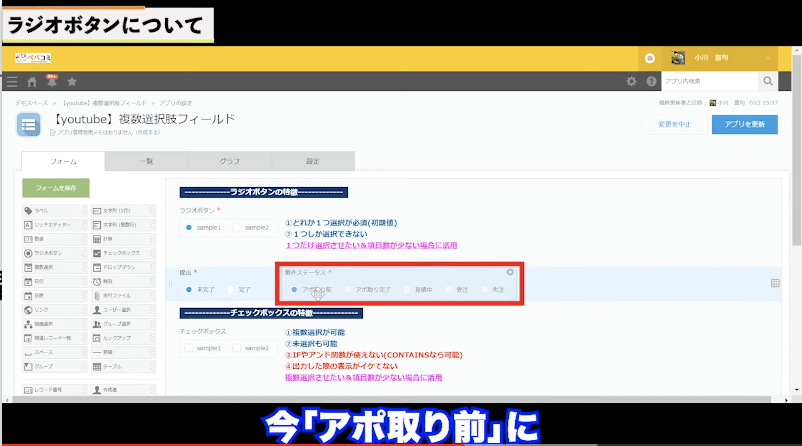Switch to the グラフ tab
The height and width of the screenshot is (446, 802).
(229, 161)
